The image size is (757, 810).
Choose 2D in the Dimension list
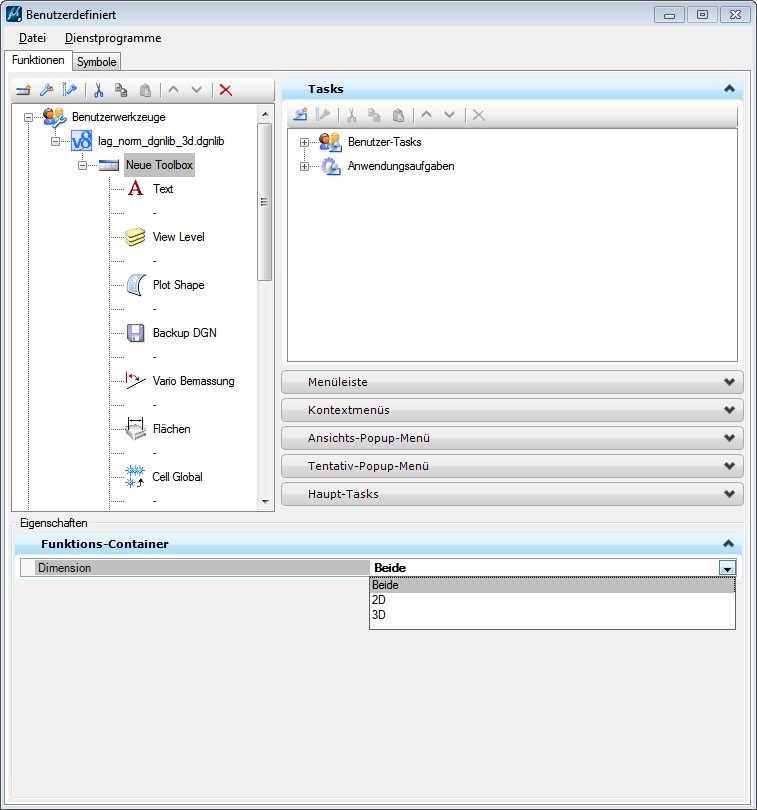tap(552, 600)
